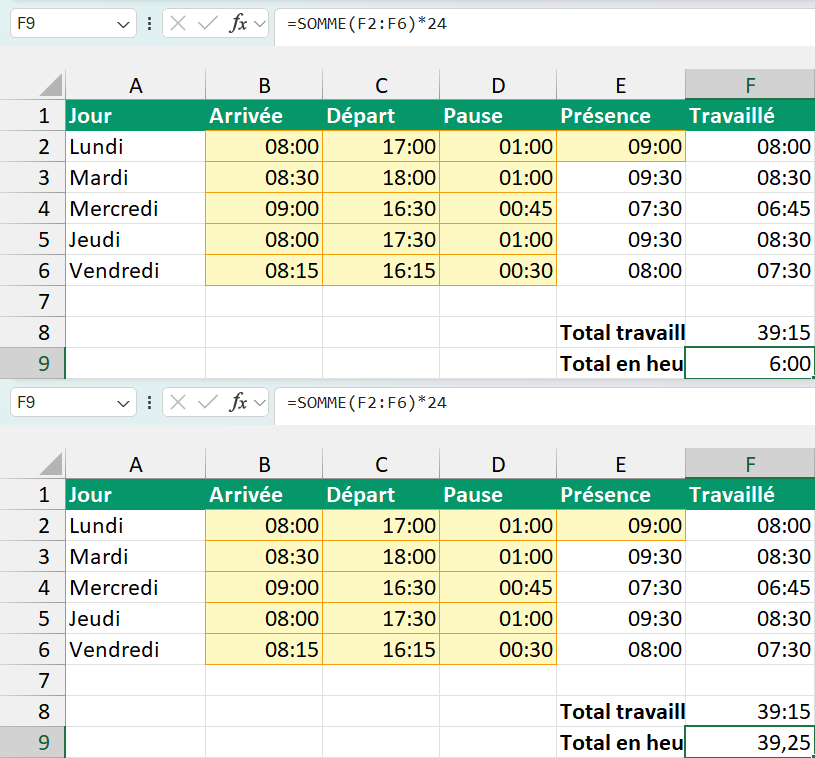Screen dimensions: 815x758
Task: Select the Départ value 16:15 in the upper sheet
Action: pyautogui.click(x=381, y=270)
